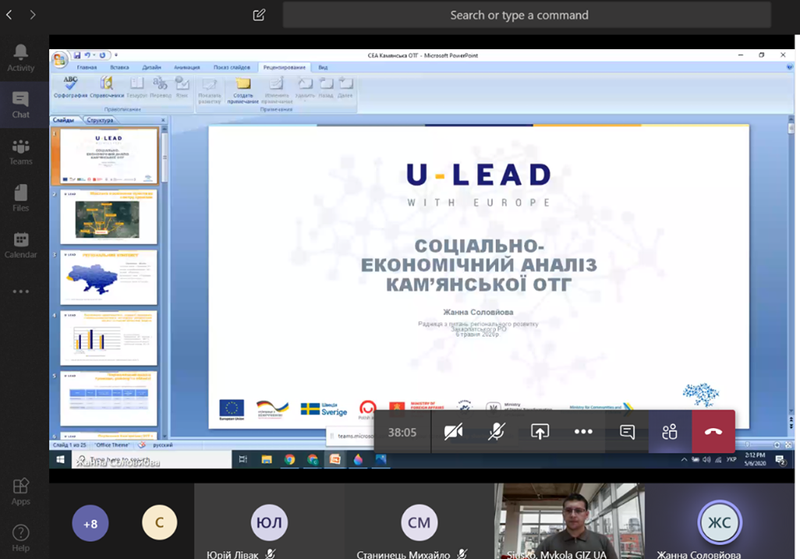Select slide 2 map thumbnail
The height and width of the screenshot is (559, 800).
click(109, 217)
